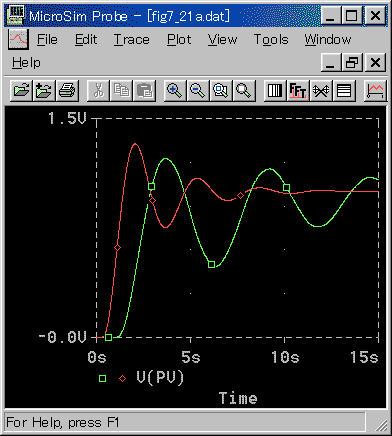Click the green square marker near 10s
The image size is (392, 436).
click(x=286, y=187)
